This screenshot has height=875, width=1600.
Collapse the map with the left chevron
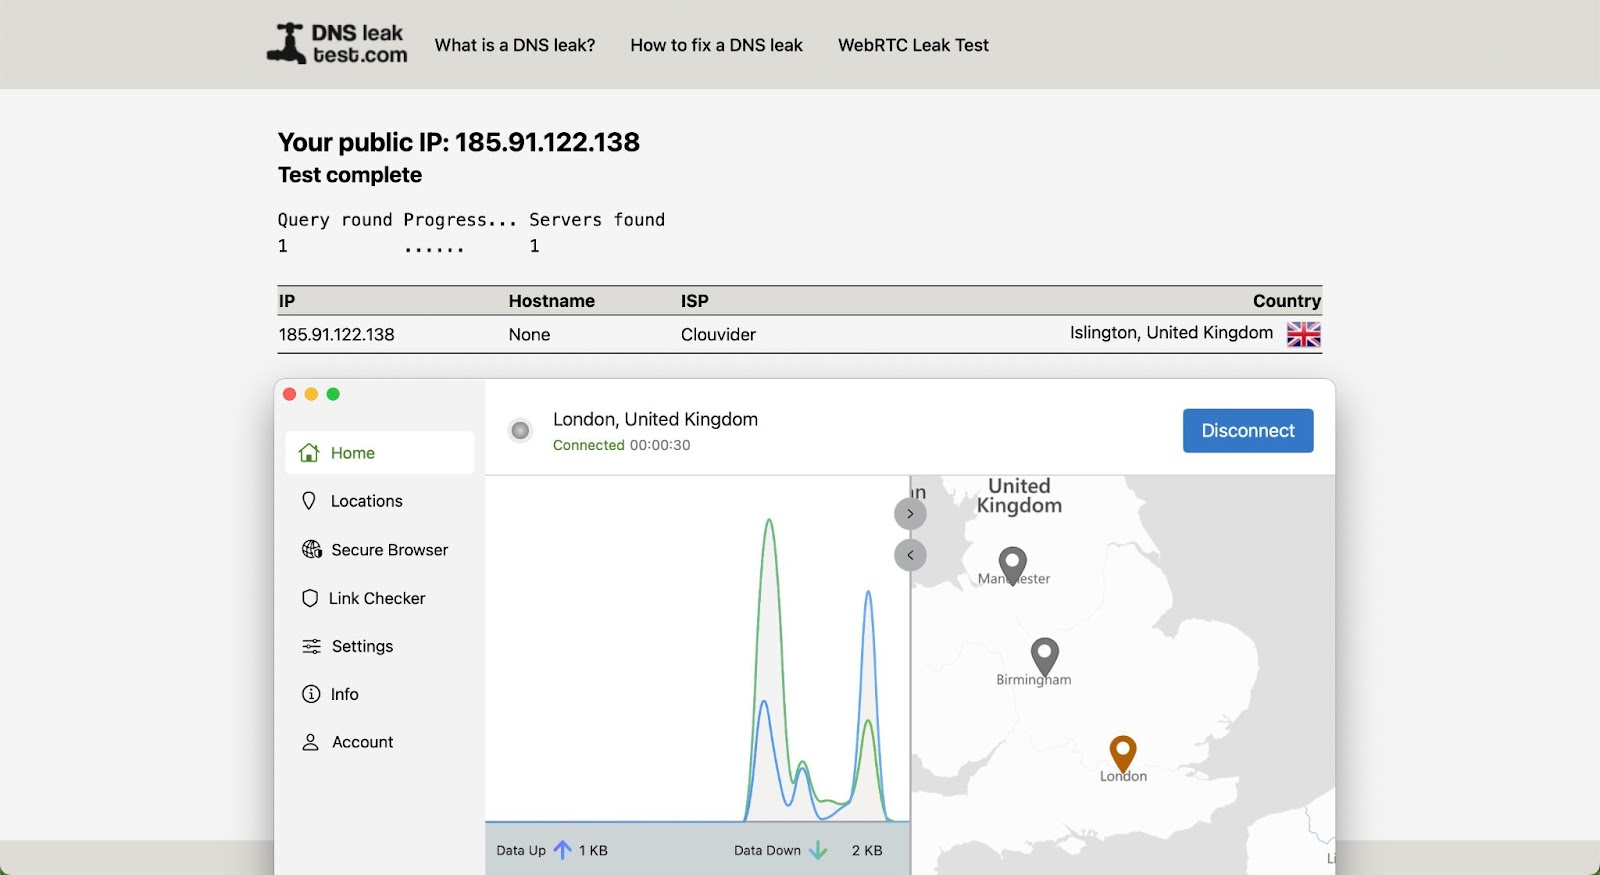pos(910,555)
